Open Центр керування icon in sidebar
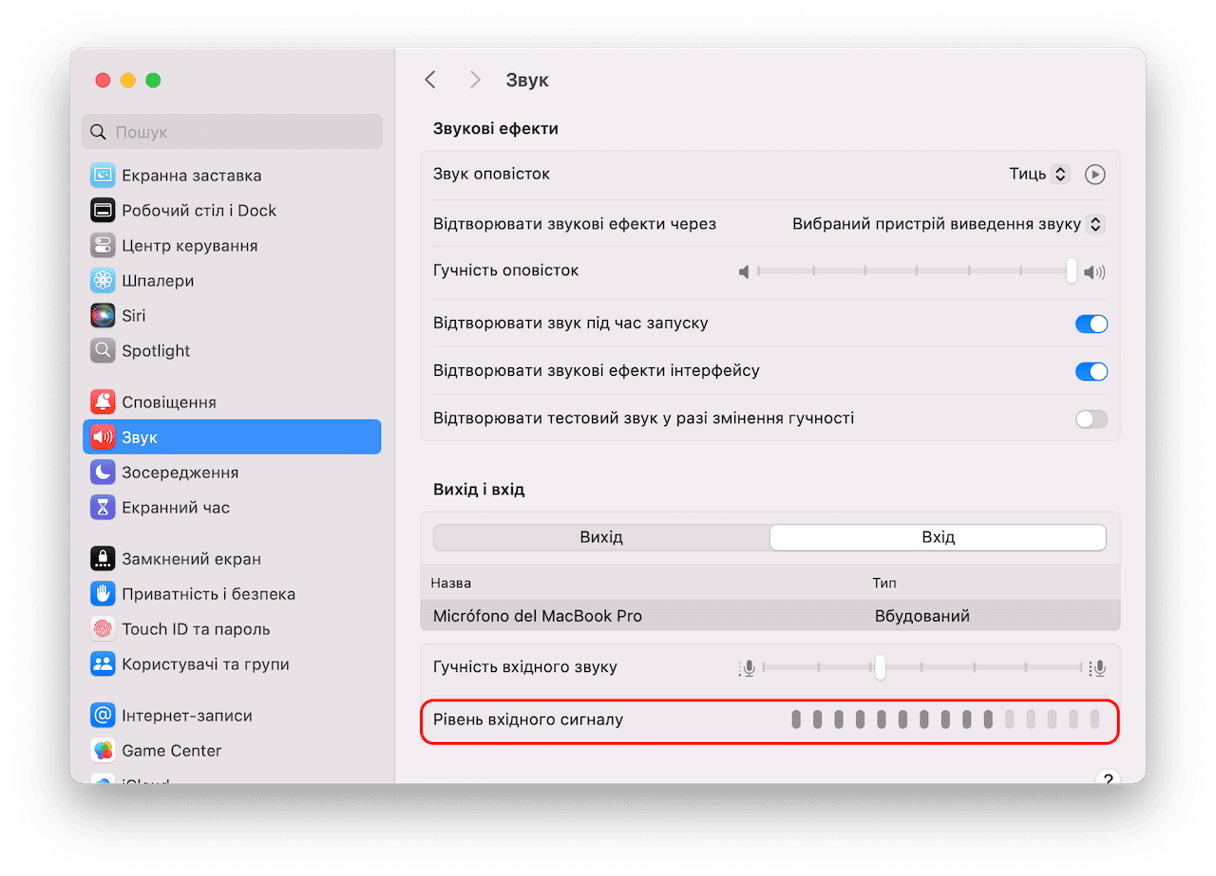1216x876 pixels. pyautogui.click(x=103, y=246)
